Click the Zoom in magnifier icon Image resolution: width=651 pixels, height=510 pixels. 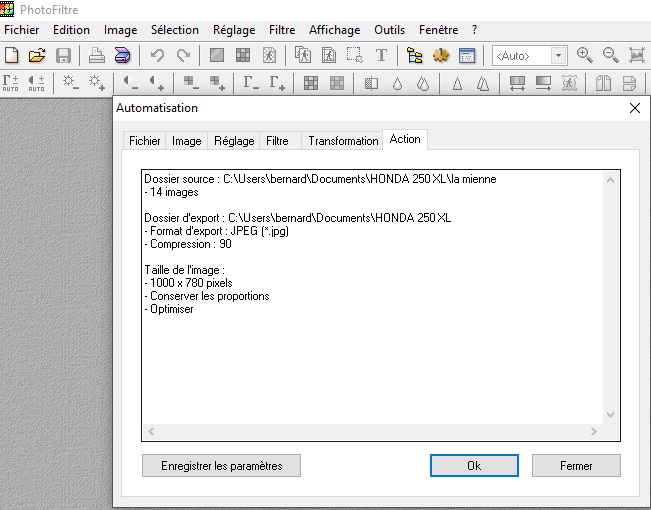coord(584,55)
